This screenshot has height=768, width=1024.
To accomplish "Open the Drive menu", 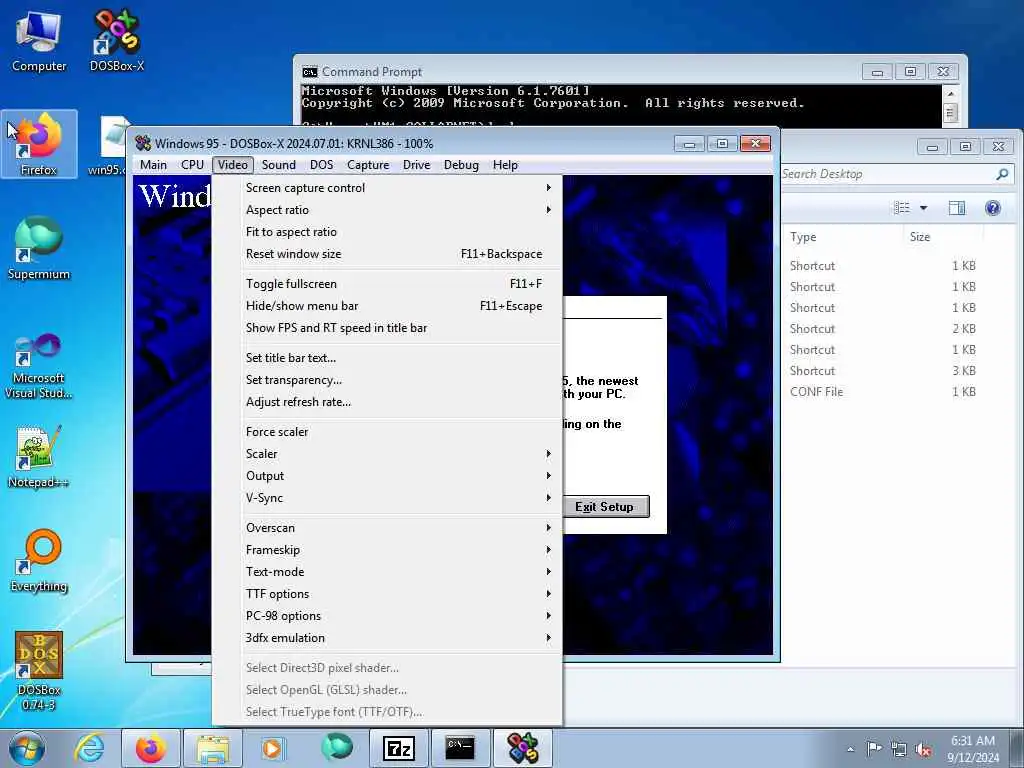I will coord(417,165).
